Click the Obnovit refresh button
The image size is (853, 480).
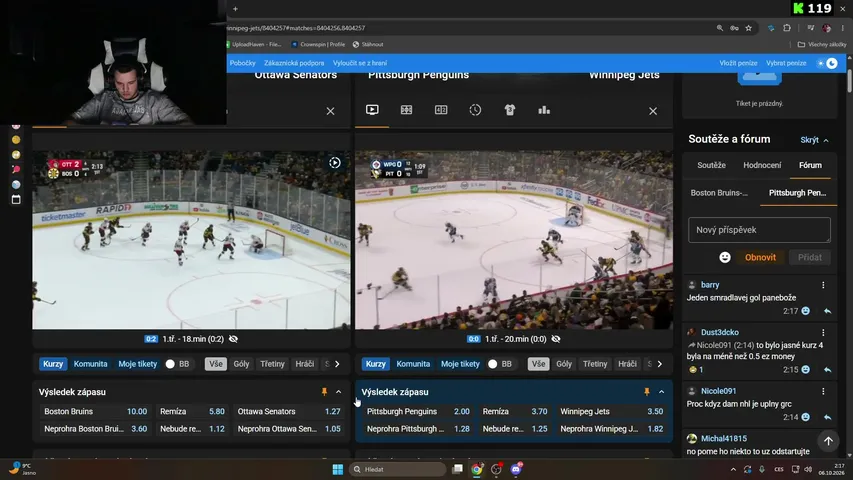(x=760, y=257)
